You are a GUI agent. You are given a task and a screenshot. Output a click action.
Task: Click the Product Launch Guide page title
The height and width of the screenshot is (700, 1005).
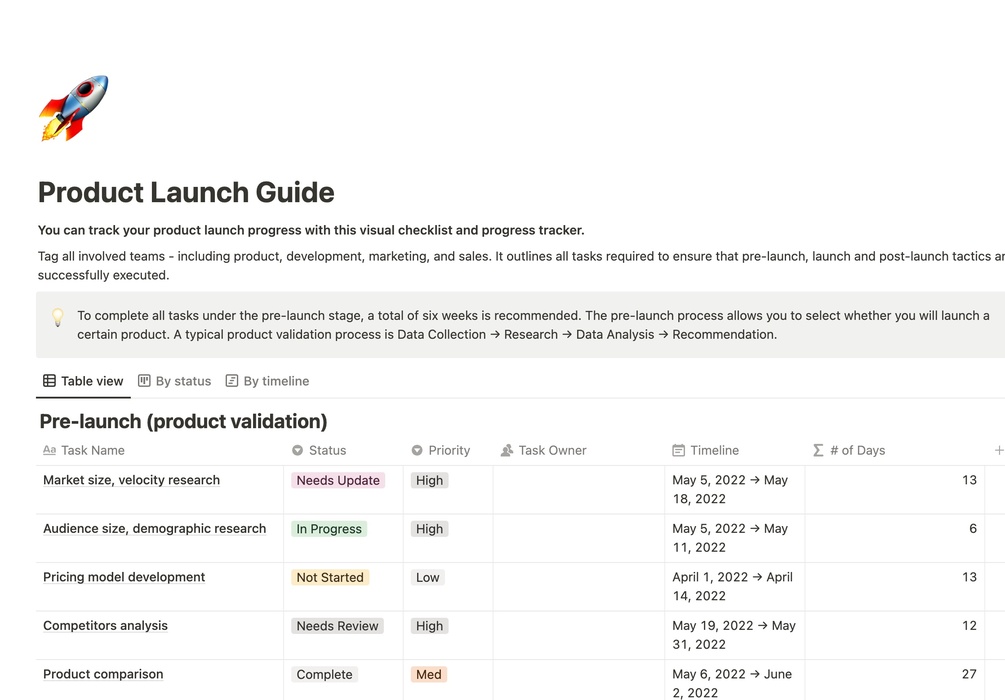pos(186,192)
